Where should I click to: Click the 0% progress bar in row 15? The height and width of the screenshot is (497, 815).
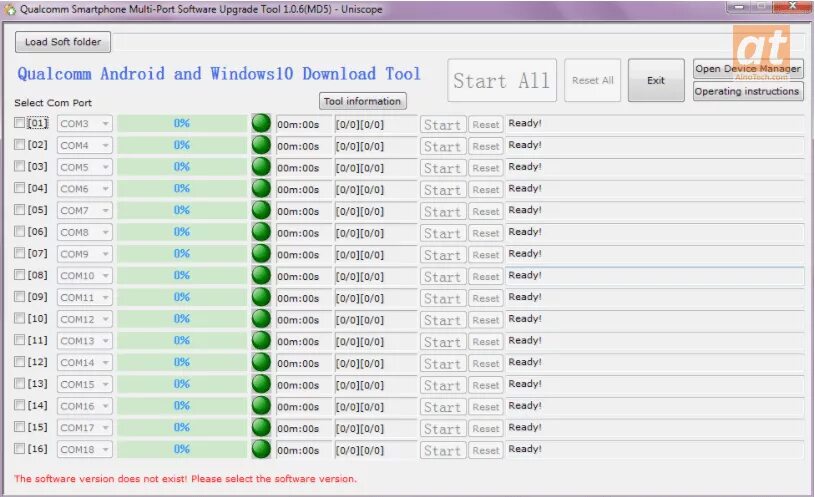[x=182, y=427]
